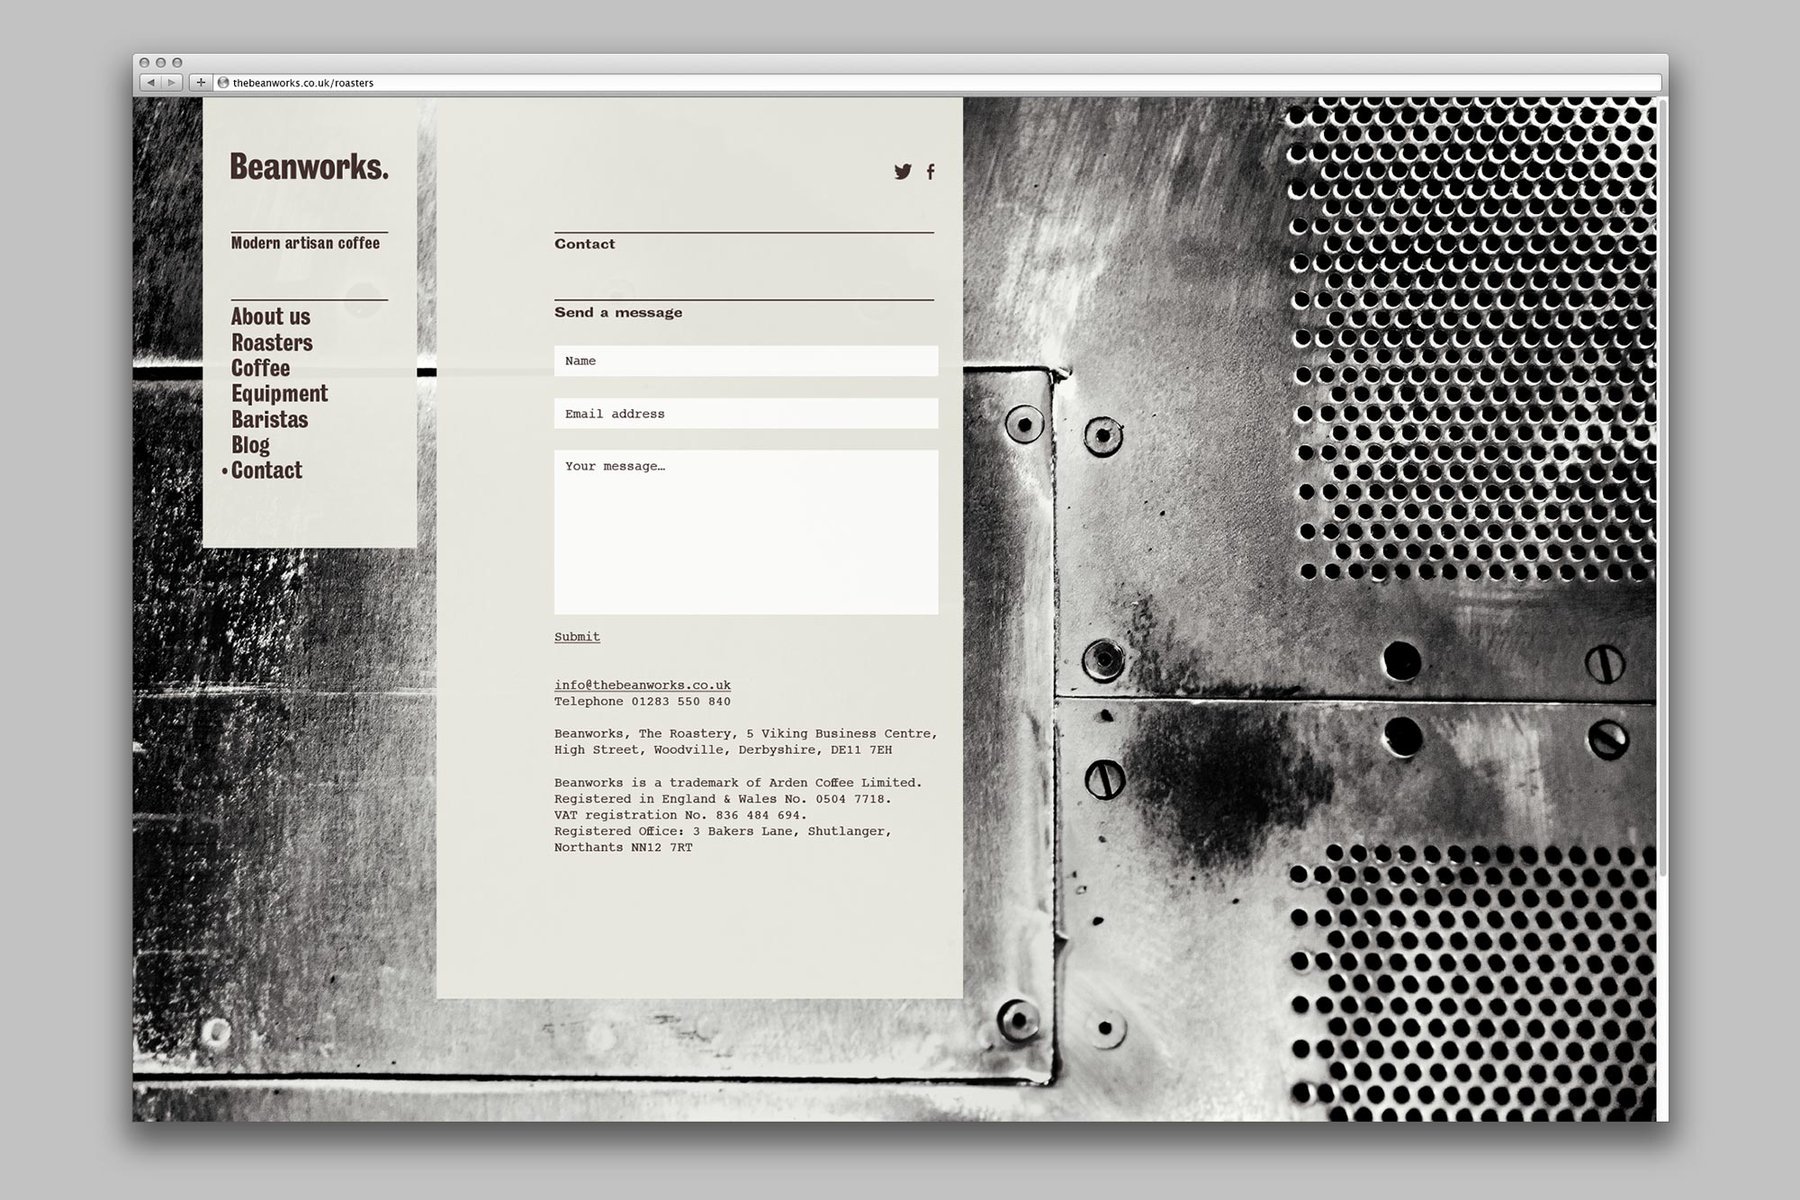
Task: Click the browser URL address bar
Action: click(x=900, y=83)
